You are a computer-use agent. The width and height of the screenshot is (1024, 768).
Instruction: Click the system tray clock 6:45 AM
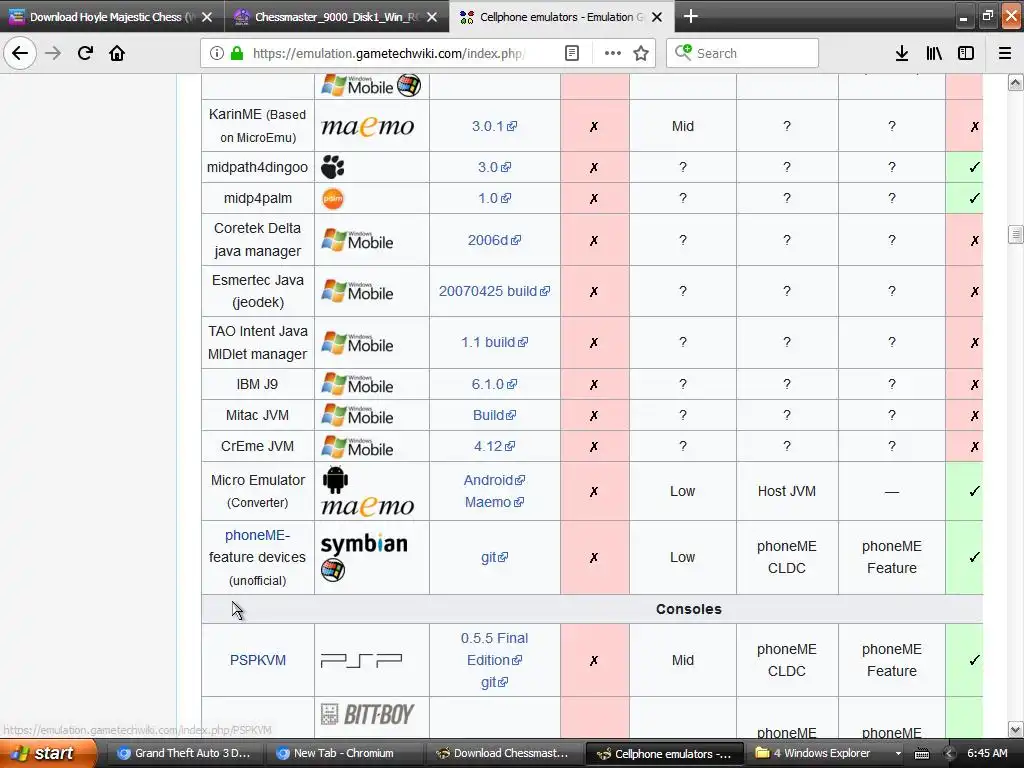[987, 753]
